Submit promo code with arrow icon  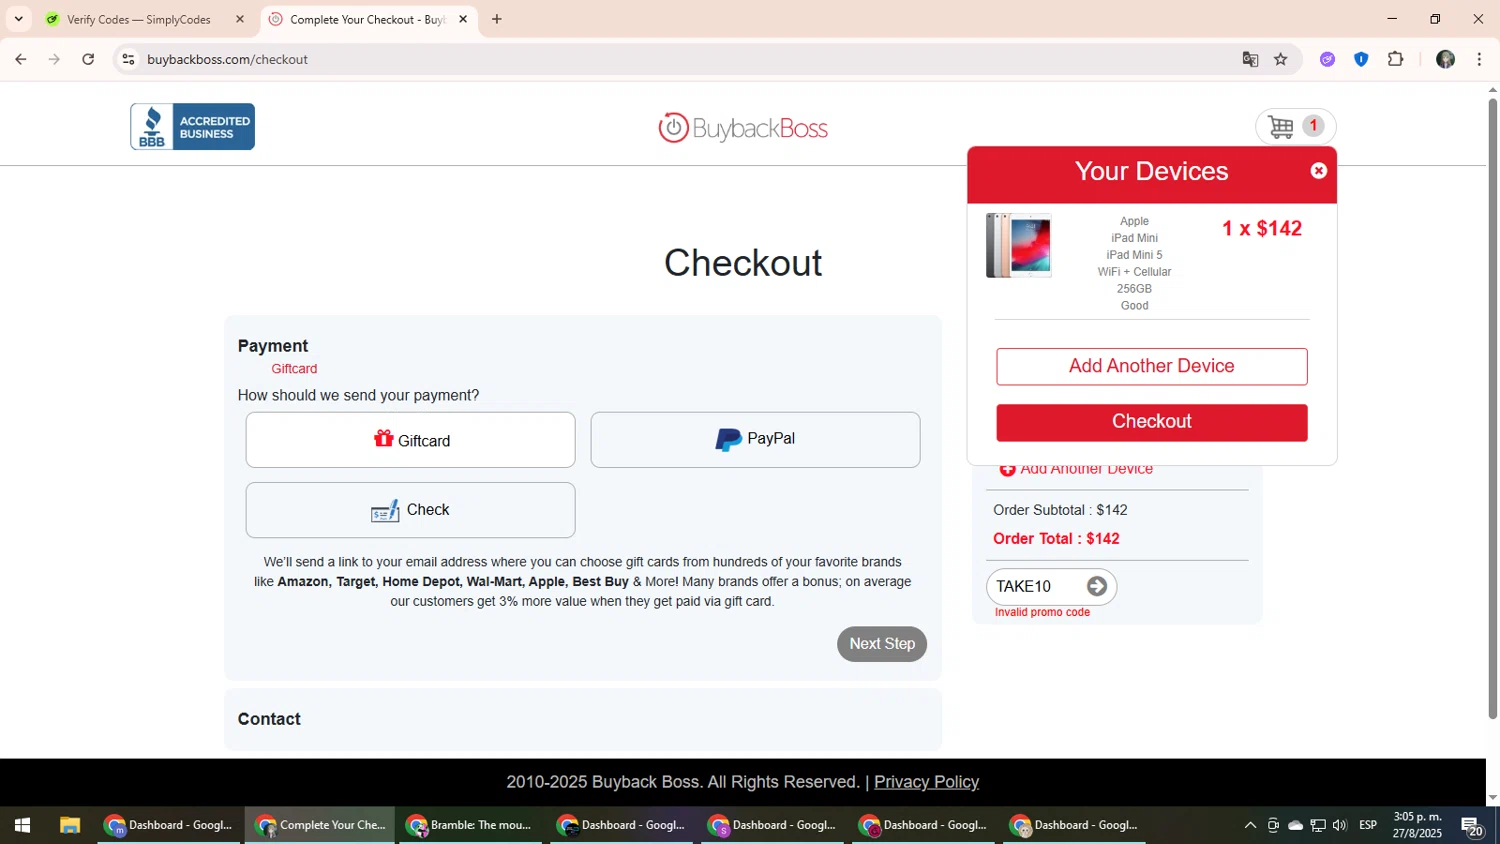(x=1097, y=586)
